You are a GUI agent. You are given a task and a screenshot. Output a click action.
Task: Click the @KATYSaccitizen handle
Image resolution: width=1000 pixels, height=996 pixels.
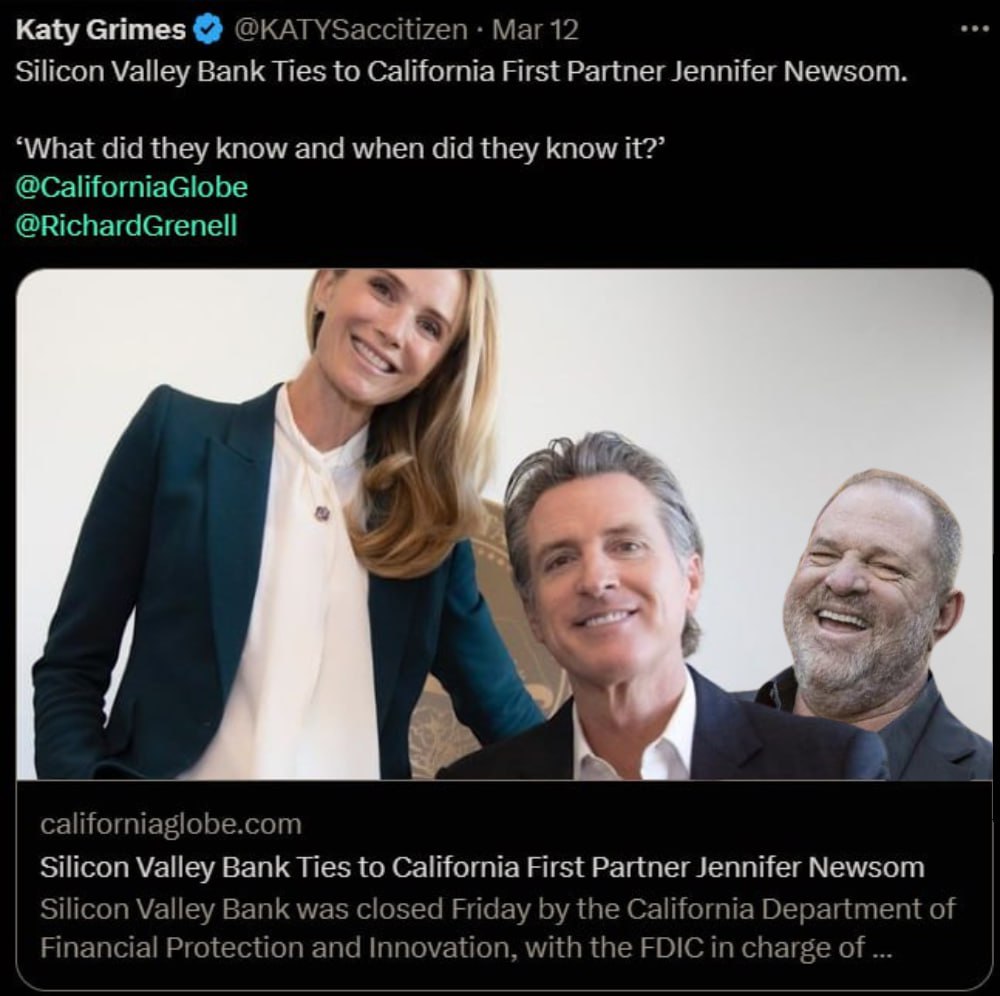click(350, 30)
